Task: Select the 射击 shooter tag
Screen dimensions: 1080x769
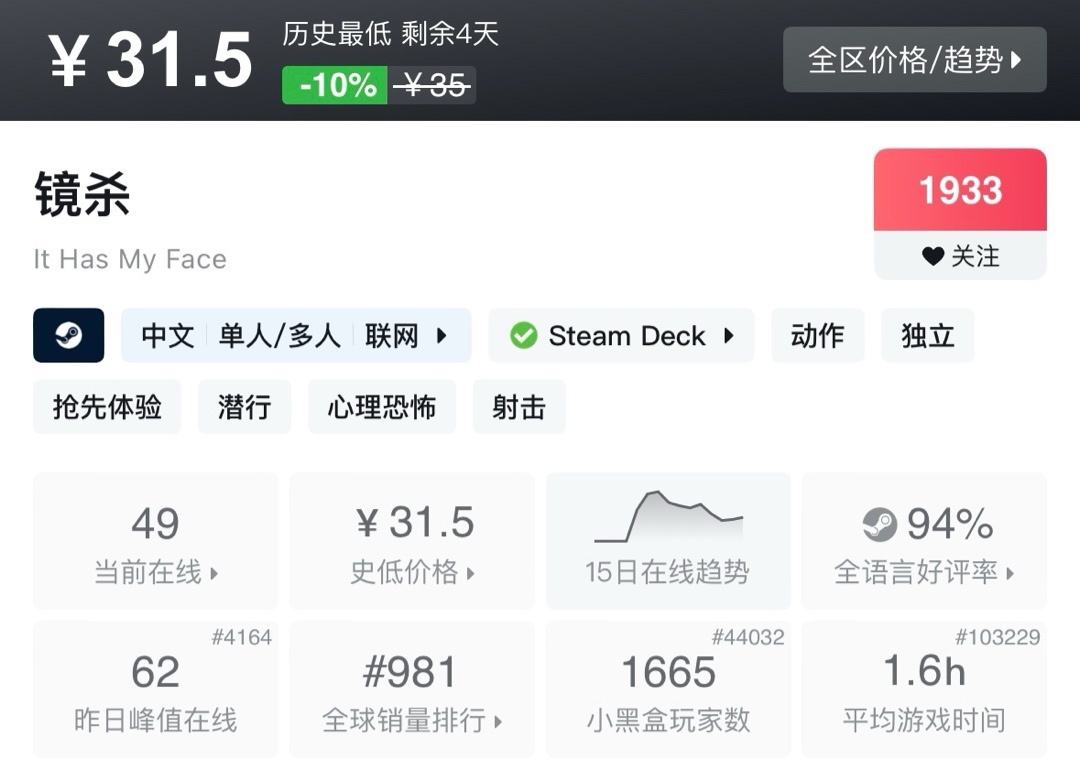Action: point(519,407)
